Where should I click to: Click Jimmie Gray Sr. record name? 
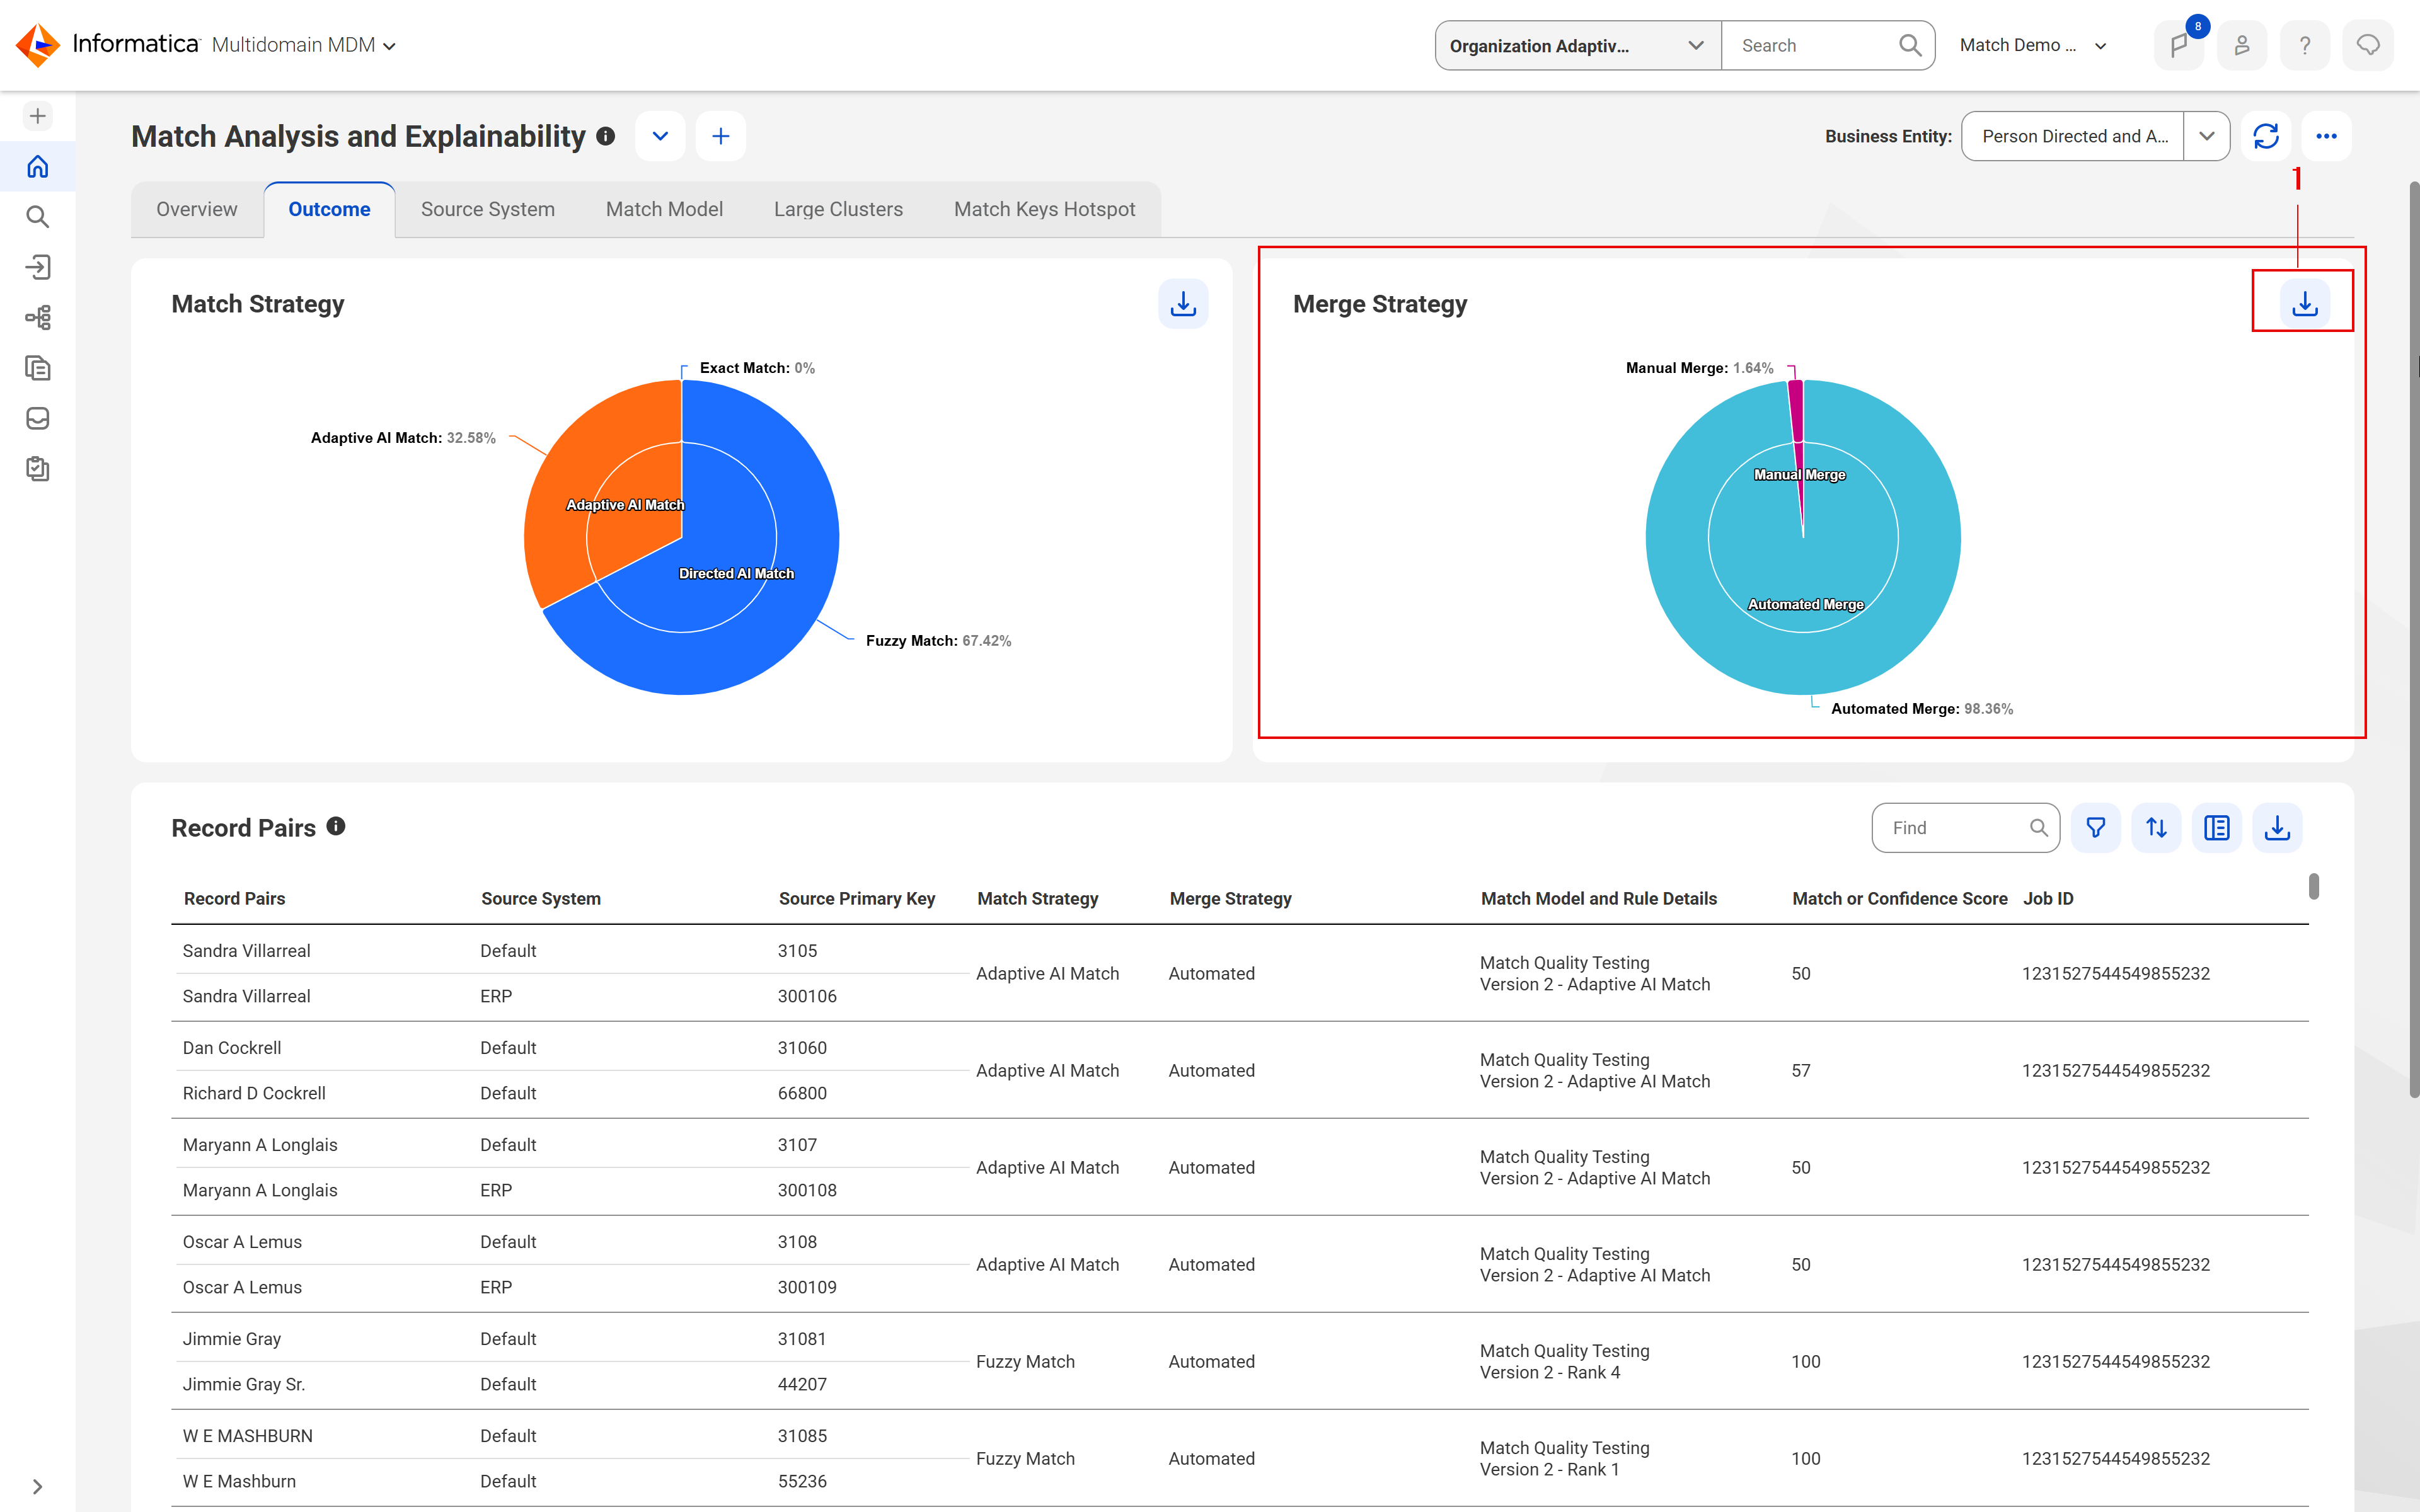tap(244, 1384)
